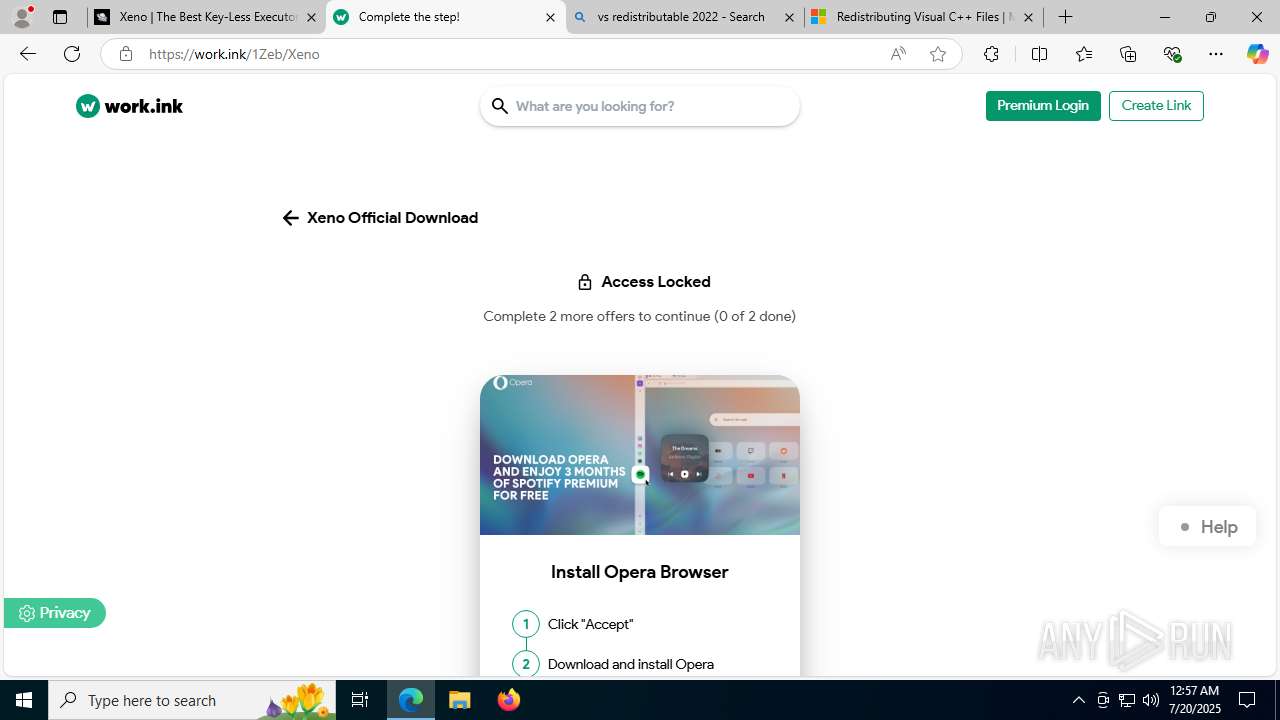Open File Explorer from the taskbar
1280x720 pixels.
point(460,700)
